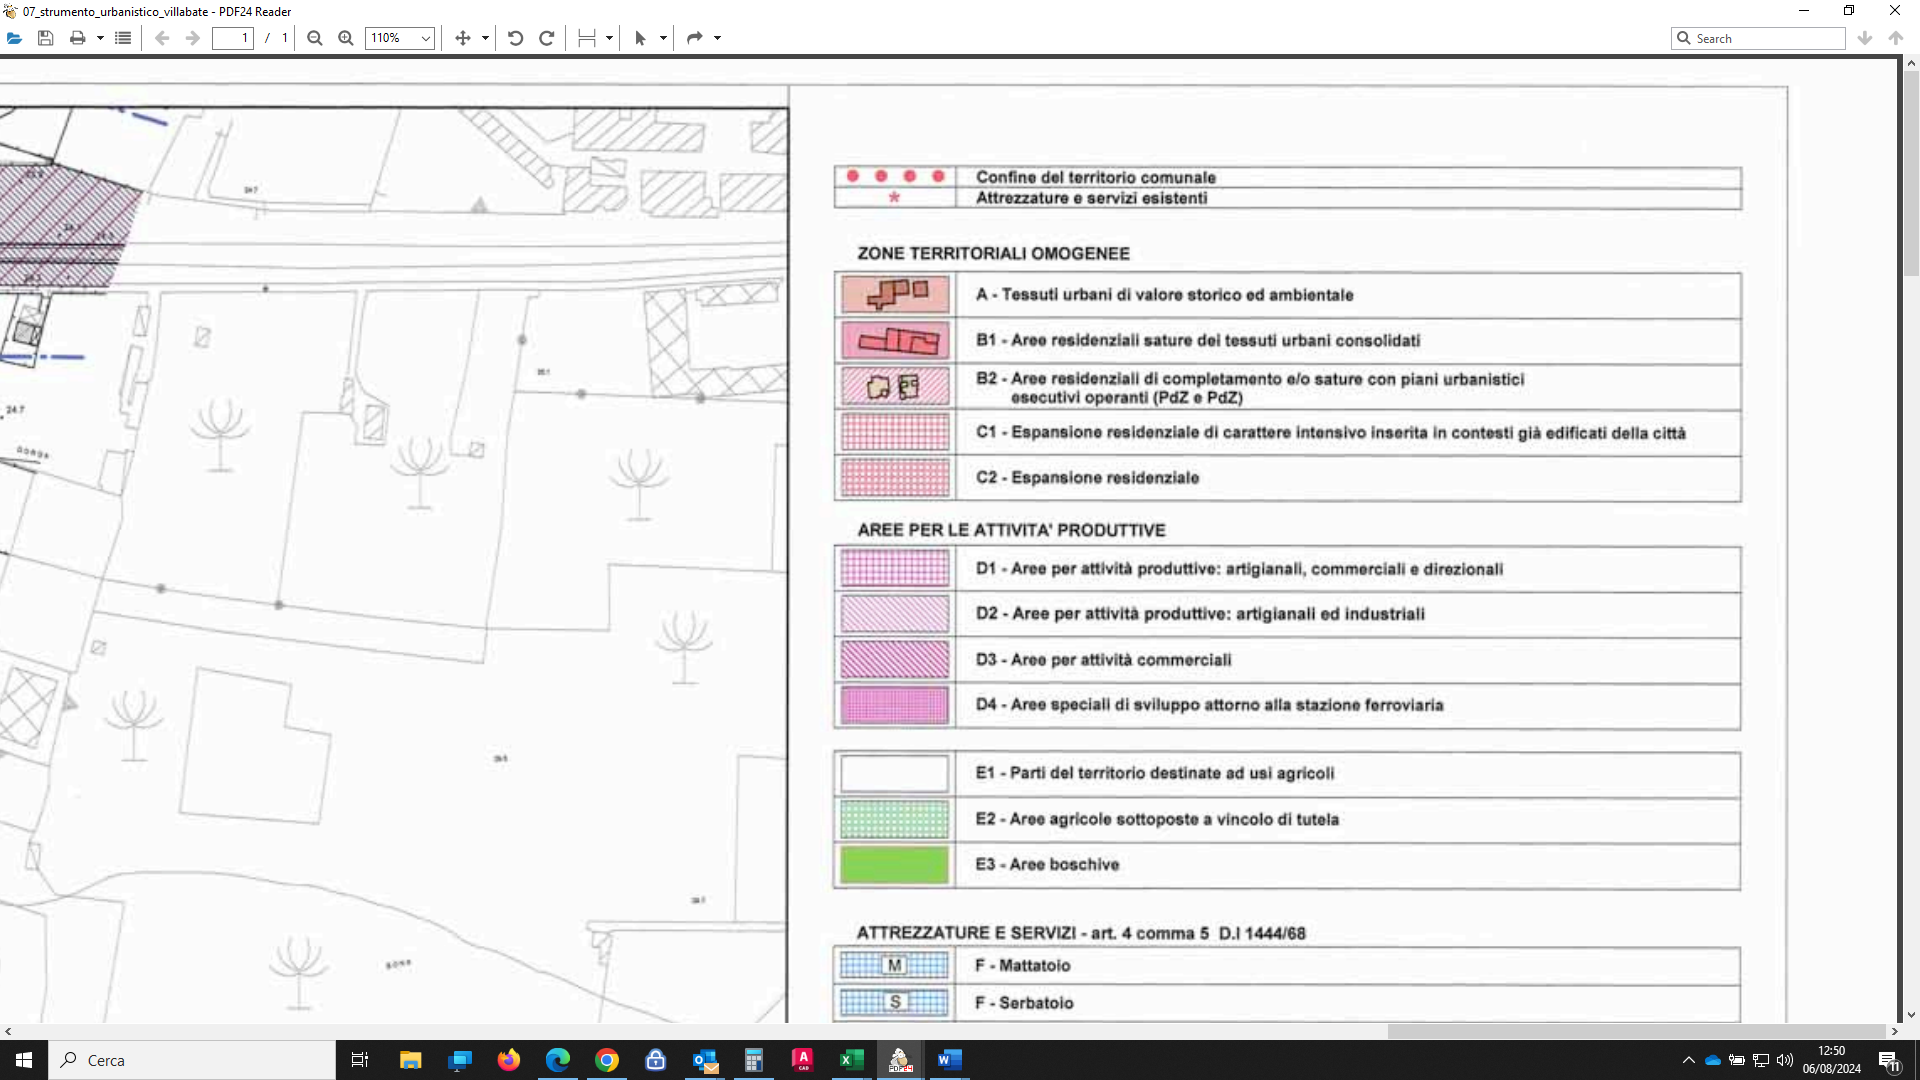Print the document using the printer icon

point(77,38)
